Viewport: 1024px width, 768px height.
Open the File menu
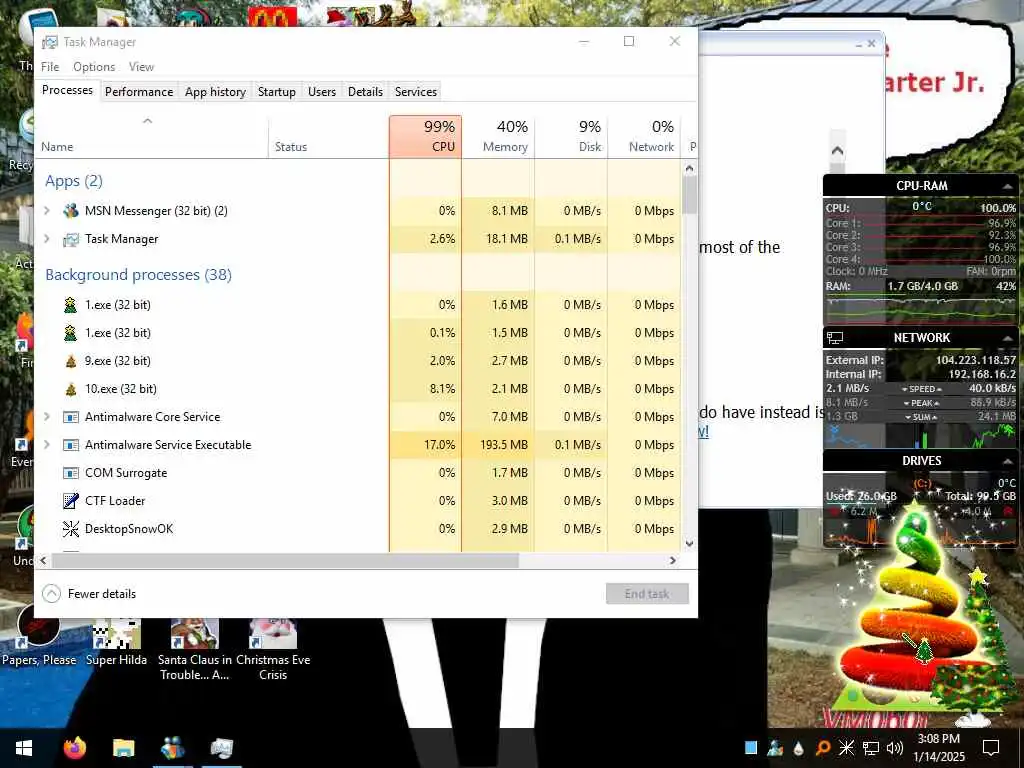coord(50,67)
